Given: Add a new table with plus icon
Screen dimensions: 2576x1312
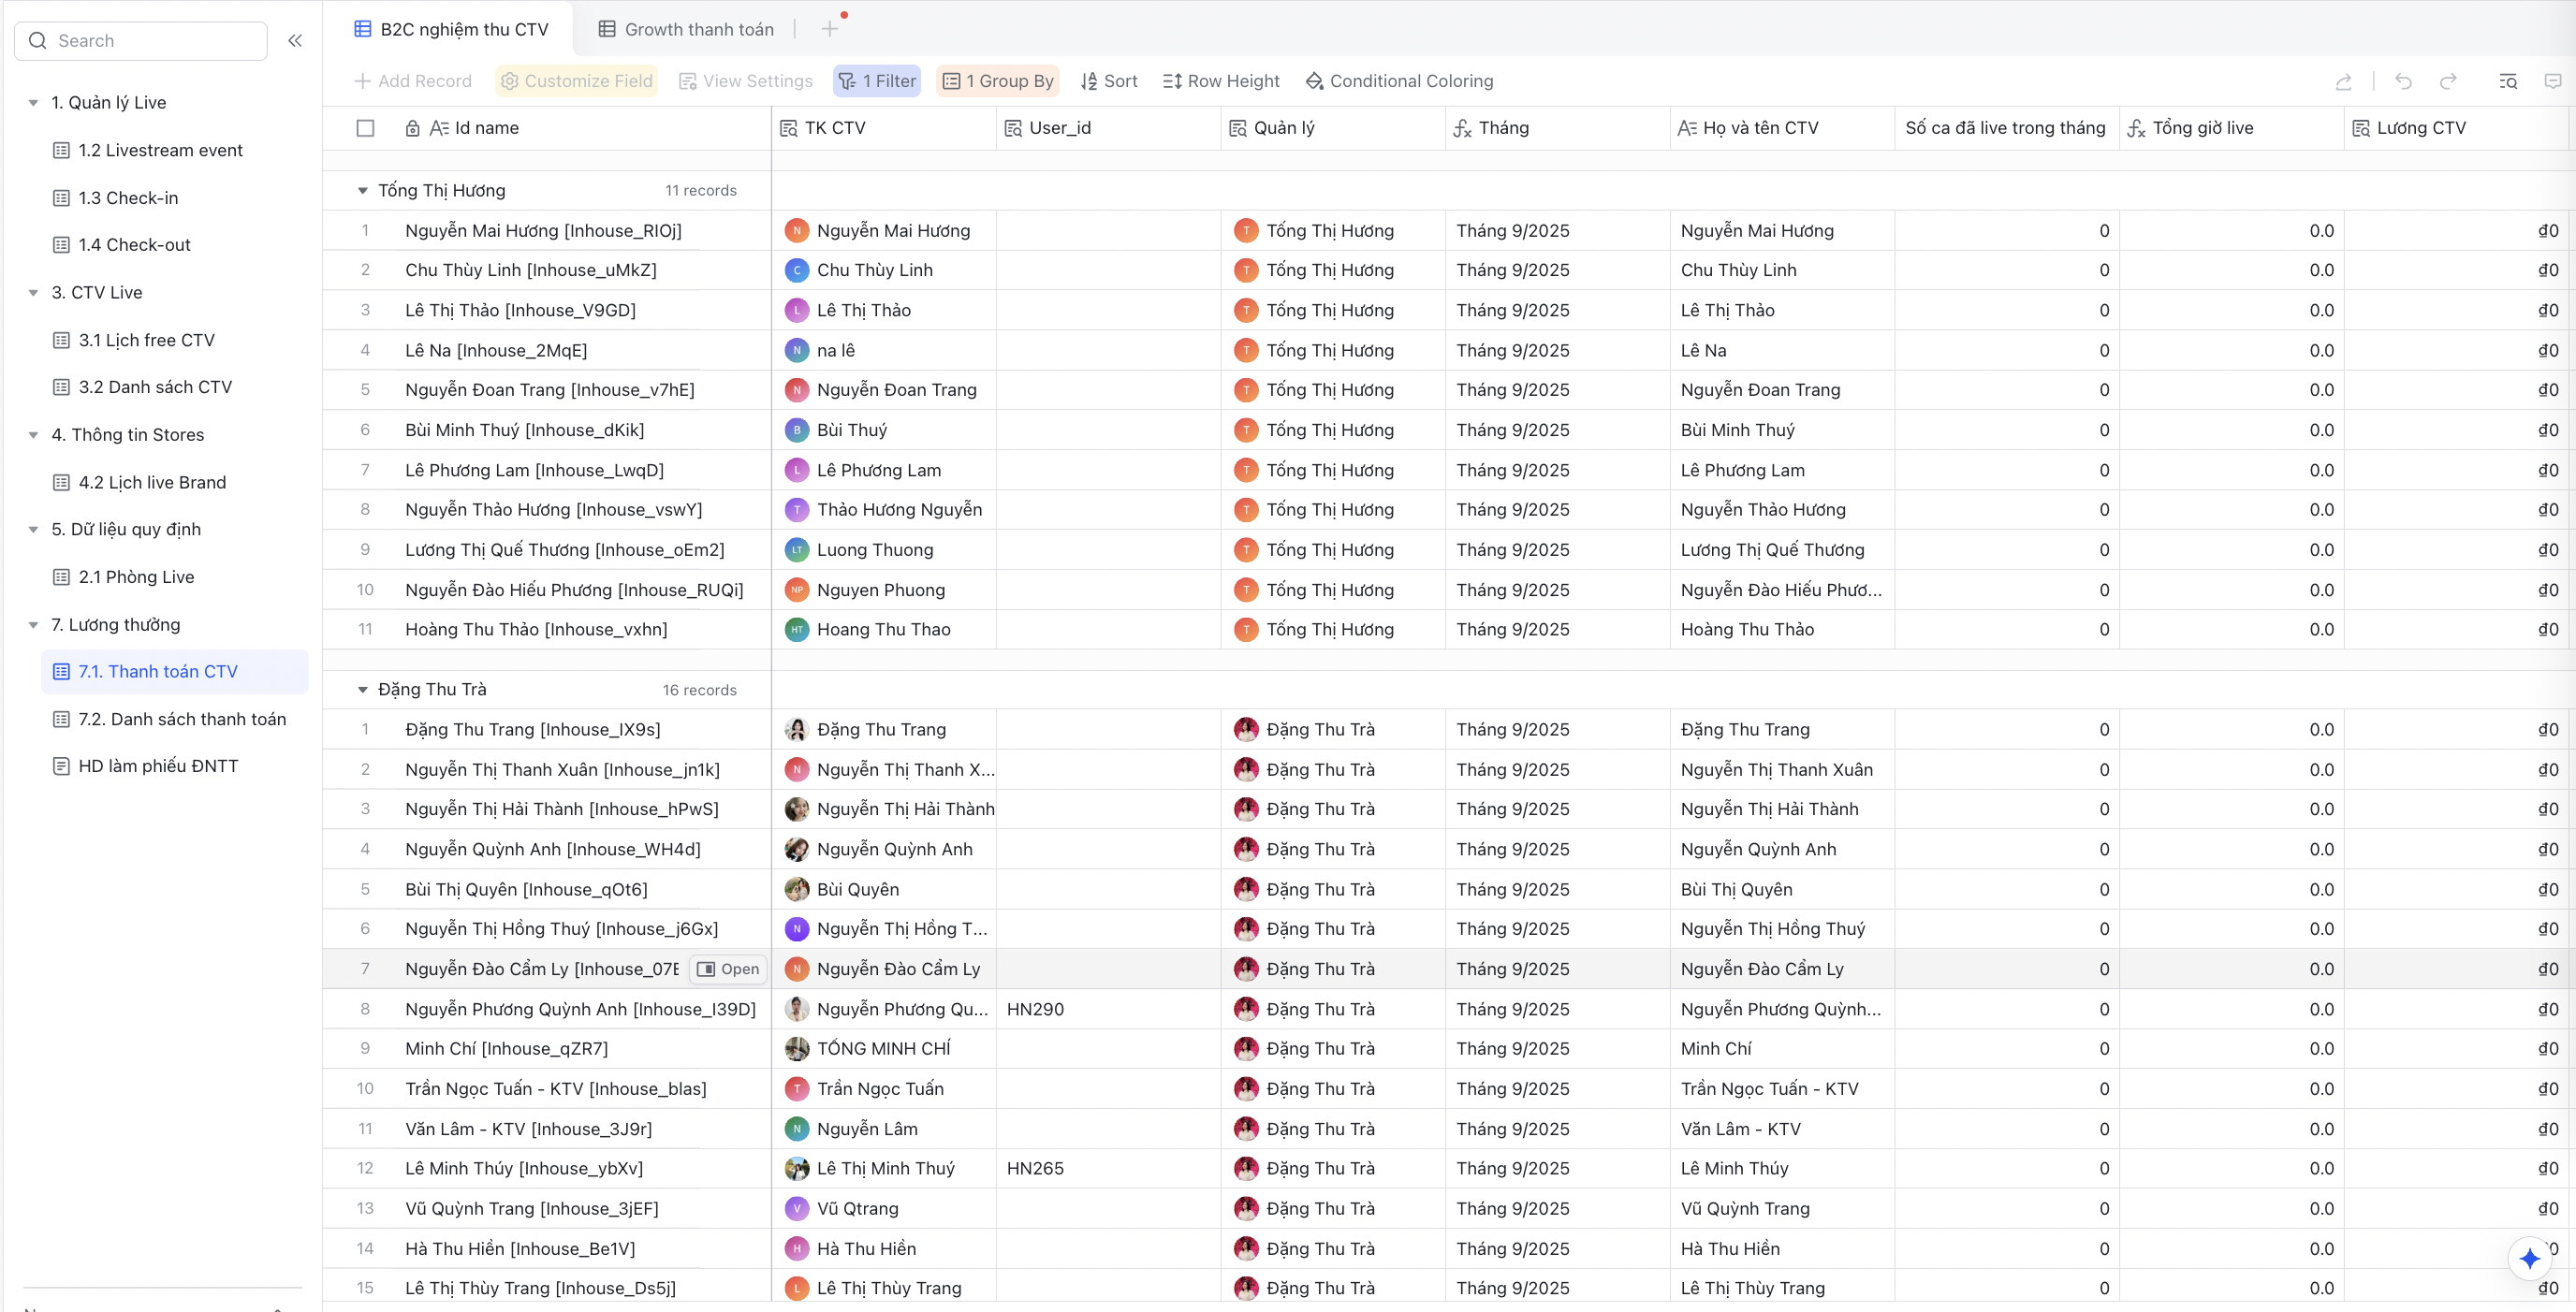Looking at the screenshot, I should pos(829,29).
